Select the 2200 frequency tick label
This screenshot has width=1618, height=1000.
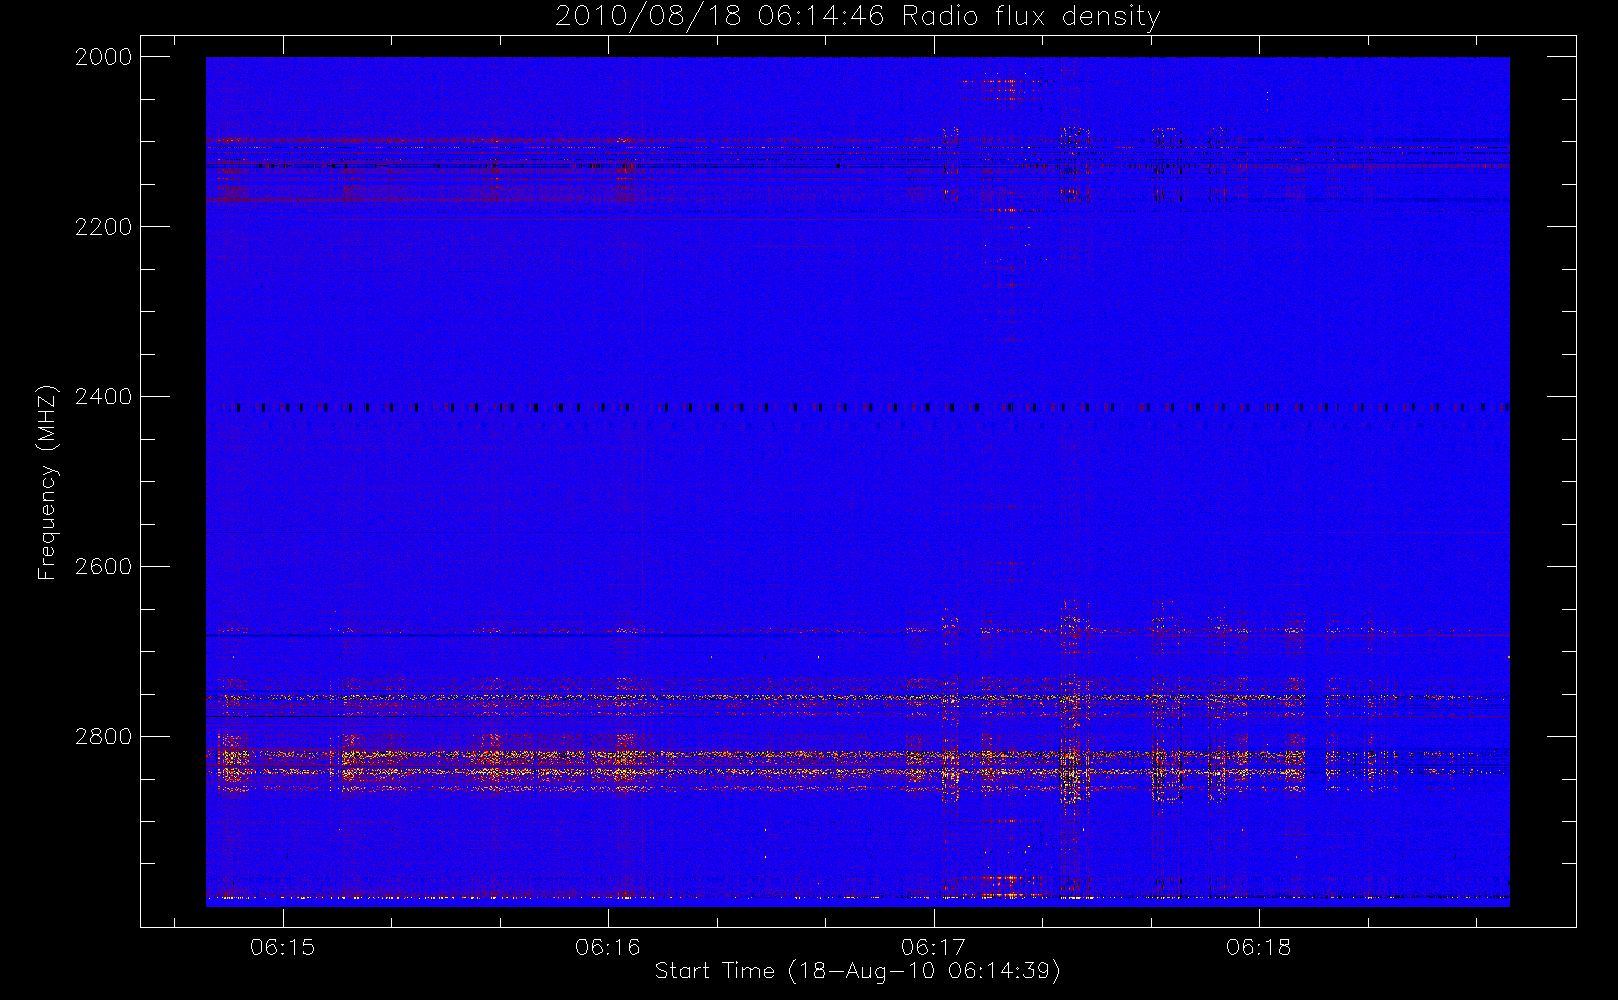pyautogui.click(x=104, y=227)
